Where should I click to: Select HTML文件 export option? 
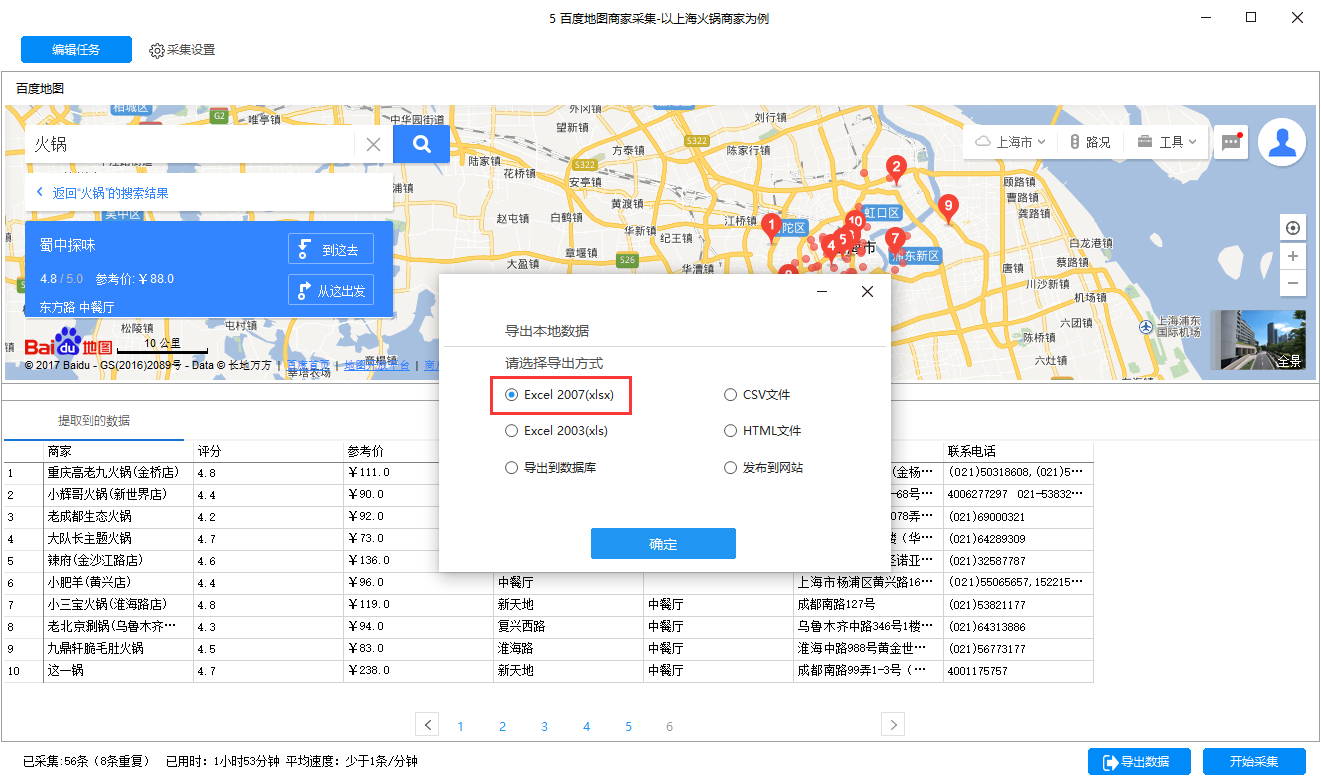click(x=763, y=431)
